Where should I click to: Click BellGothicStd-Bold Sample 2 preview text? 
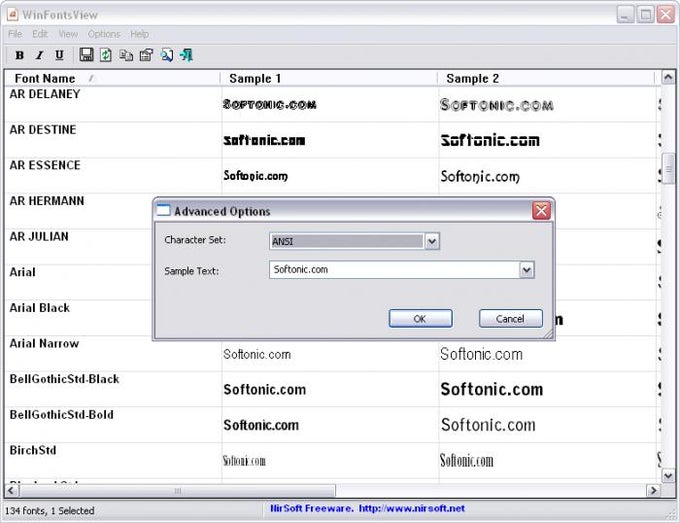pos(488,425)
